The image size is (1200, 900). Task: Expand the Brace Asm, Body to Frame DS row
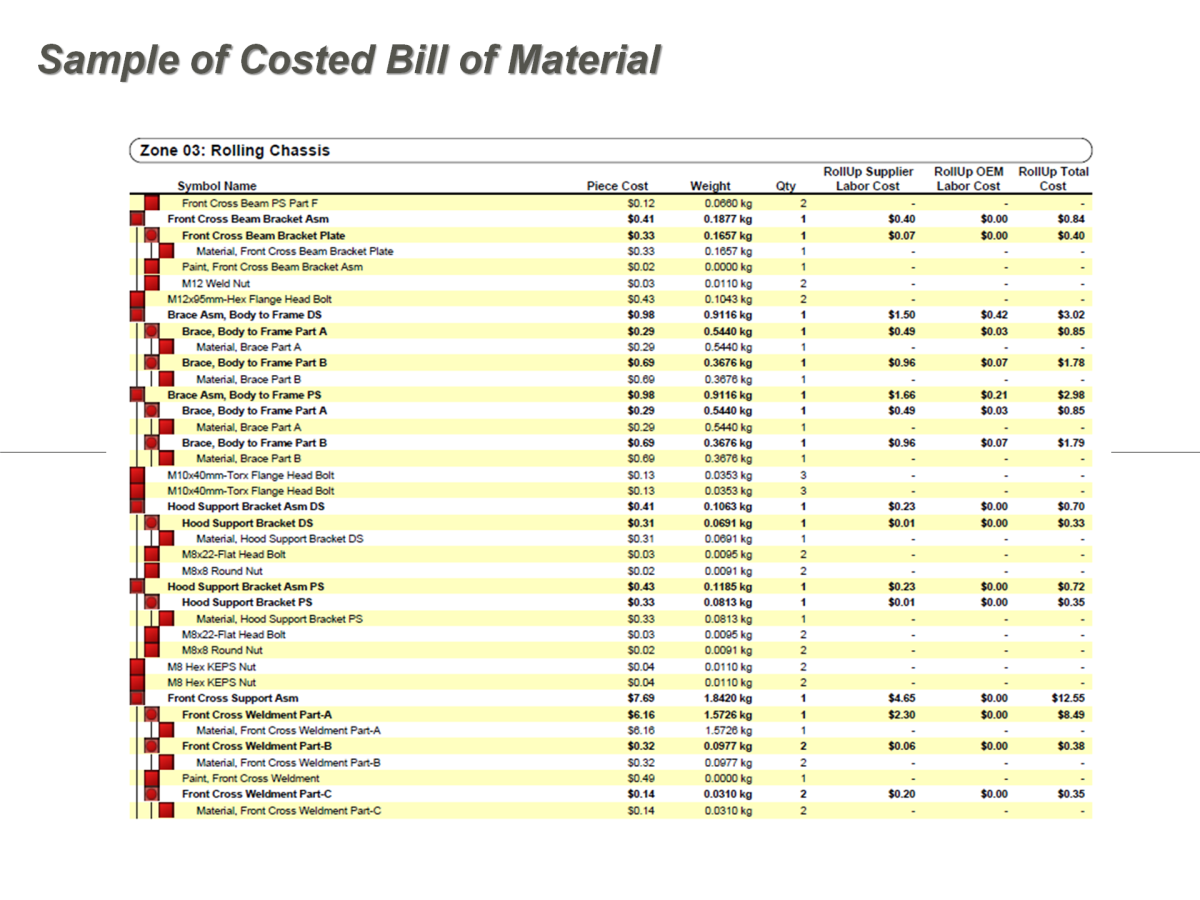(x=138, y=315)
